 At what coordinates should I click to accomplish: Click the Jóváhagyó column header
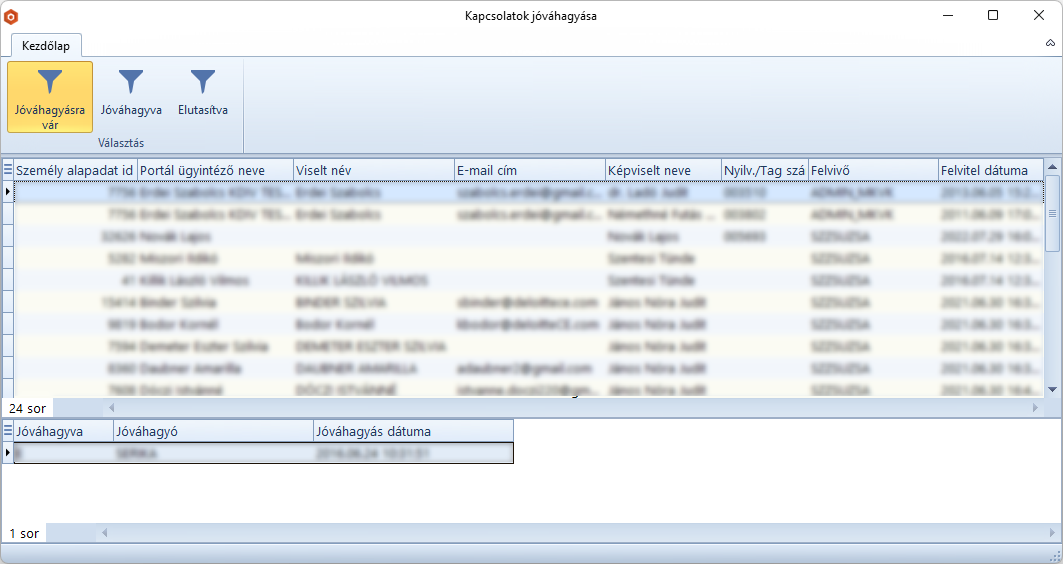[212, 431]
